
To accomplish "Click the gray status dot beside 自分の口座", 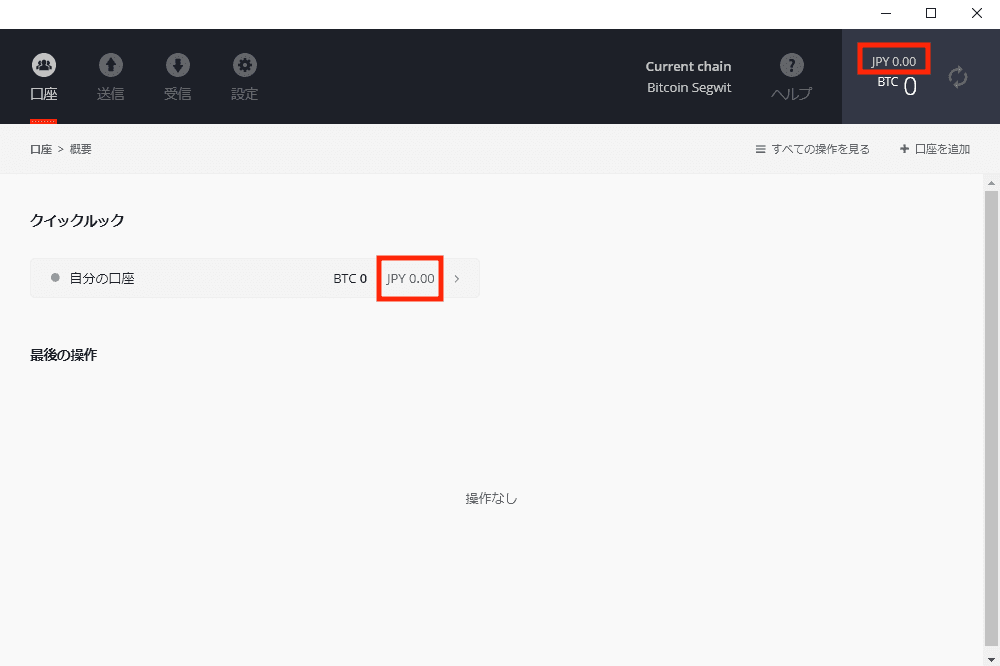I will (56, 278).
